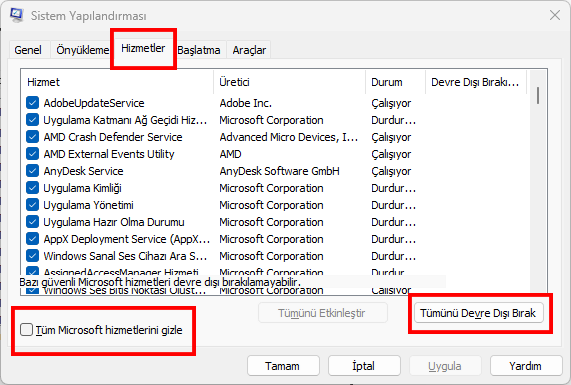Sort by the Hizmet column header
The width and height of the screenshot is (571, 385).
[117, 82]
